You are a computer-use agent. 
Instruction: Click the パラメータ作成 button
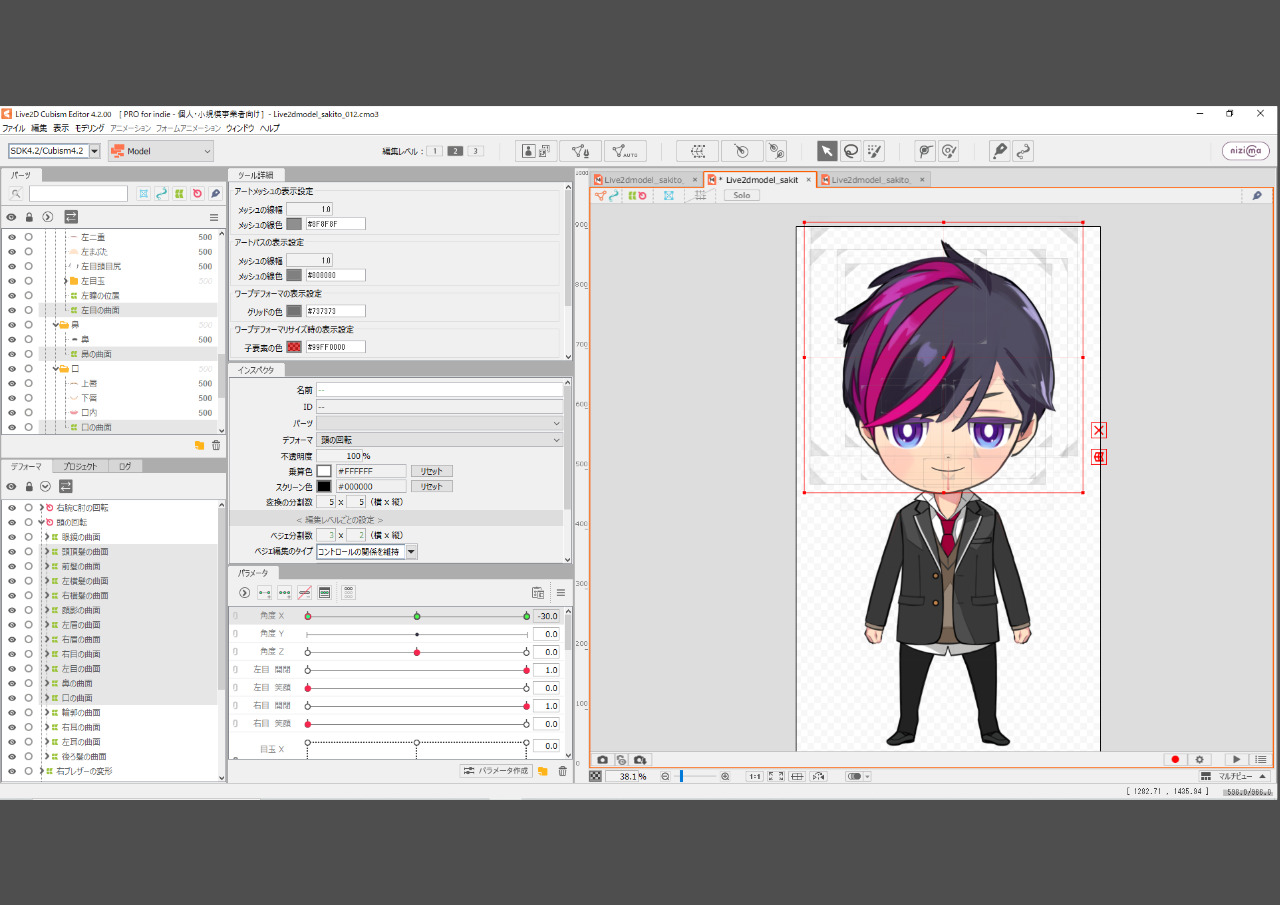coord(496,771)
